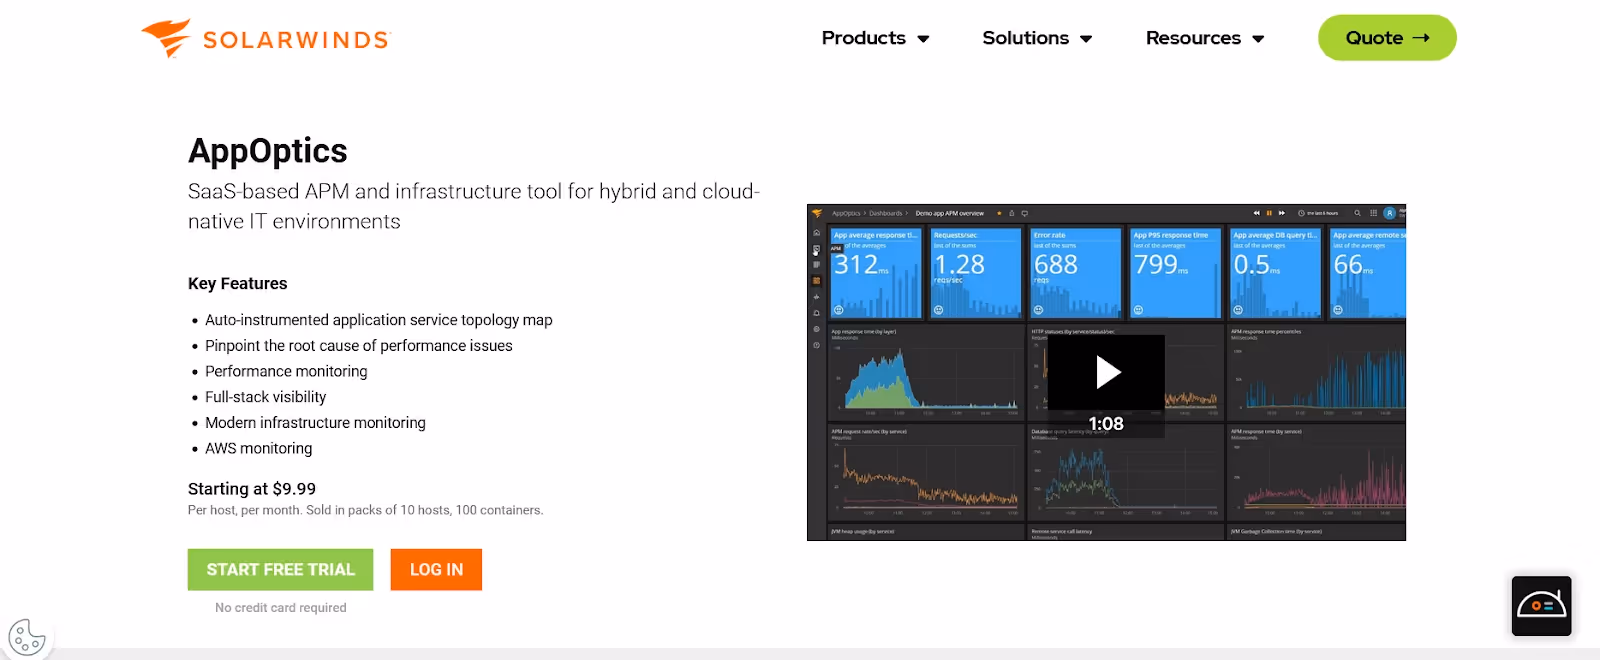The height and width of the screenshot is (660, 1600).
Task: Expand the Resources menu
Action: pos(1205,38)
